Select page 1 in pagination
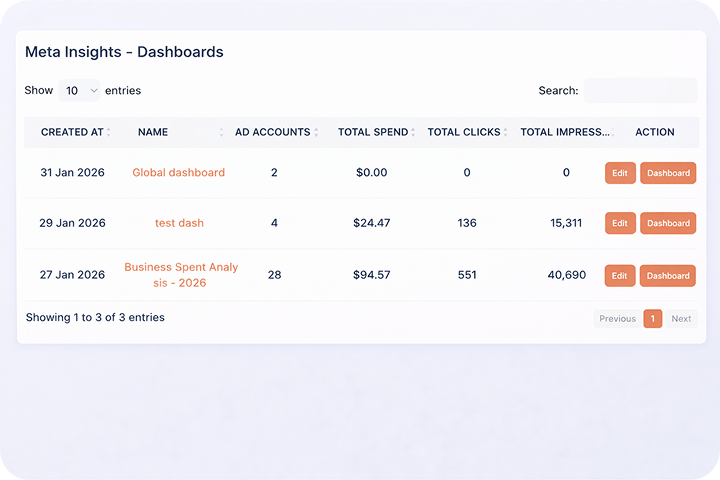Viewport: 720px width, 480px height. [652, 319]
